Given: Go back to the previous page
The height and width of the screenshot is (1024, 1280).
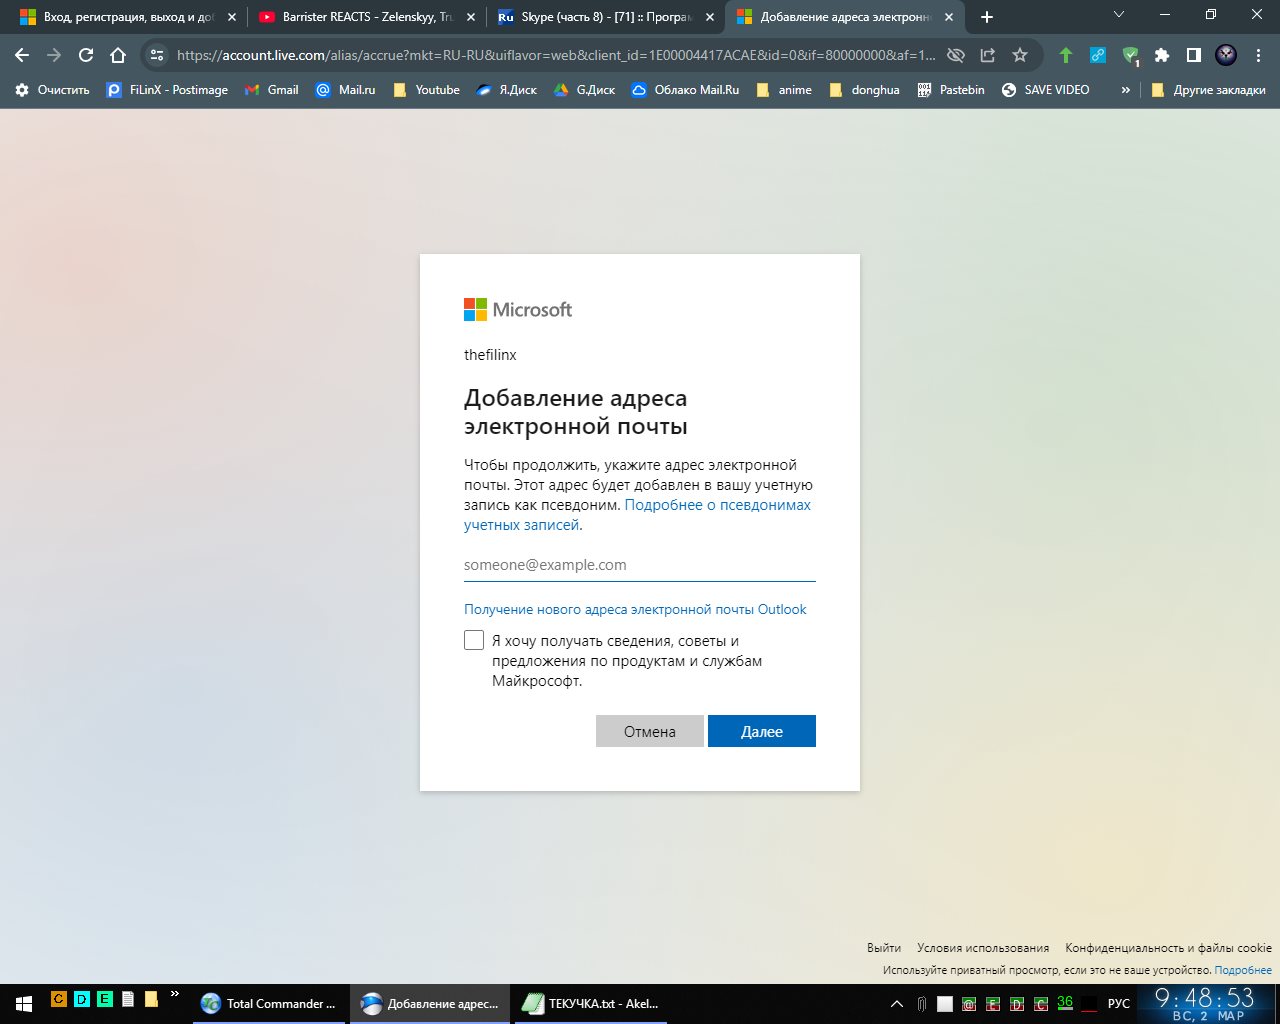Looking at the screenshot, I should tap(22, 55).
